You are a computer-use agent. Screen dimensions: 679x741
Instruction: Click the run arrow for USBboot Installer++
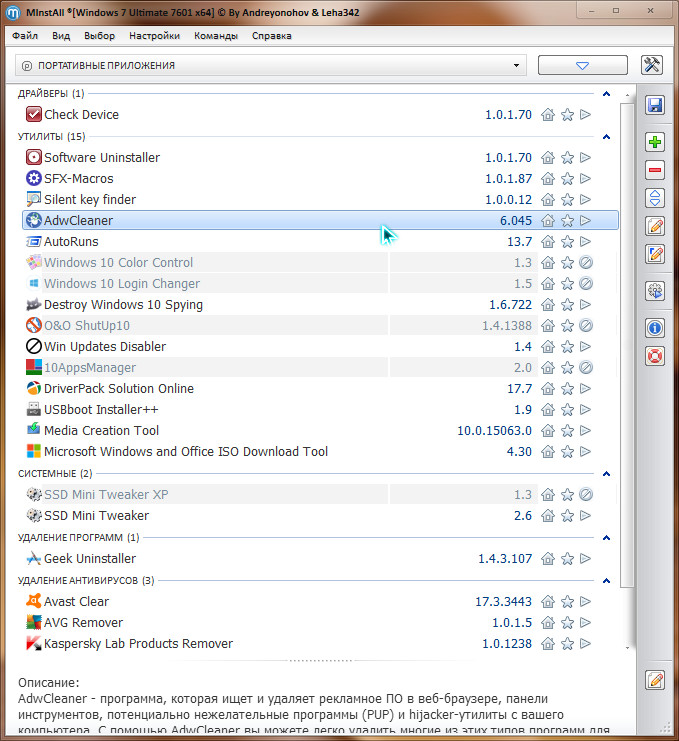coord(585,410)
